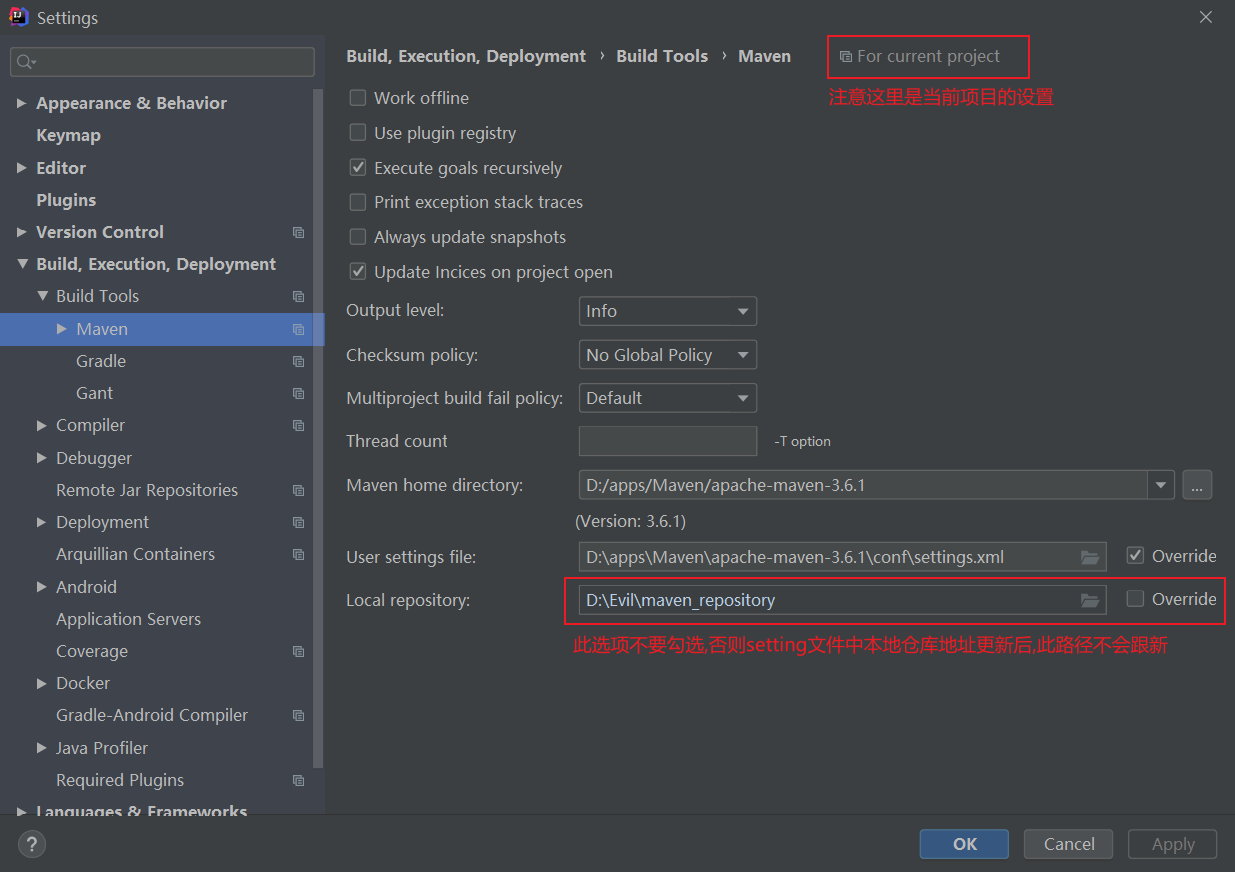Click Build Tools in the breadcrumb path

click(x=661, y=56)
